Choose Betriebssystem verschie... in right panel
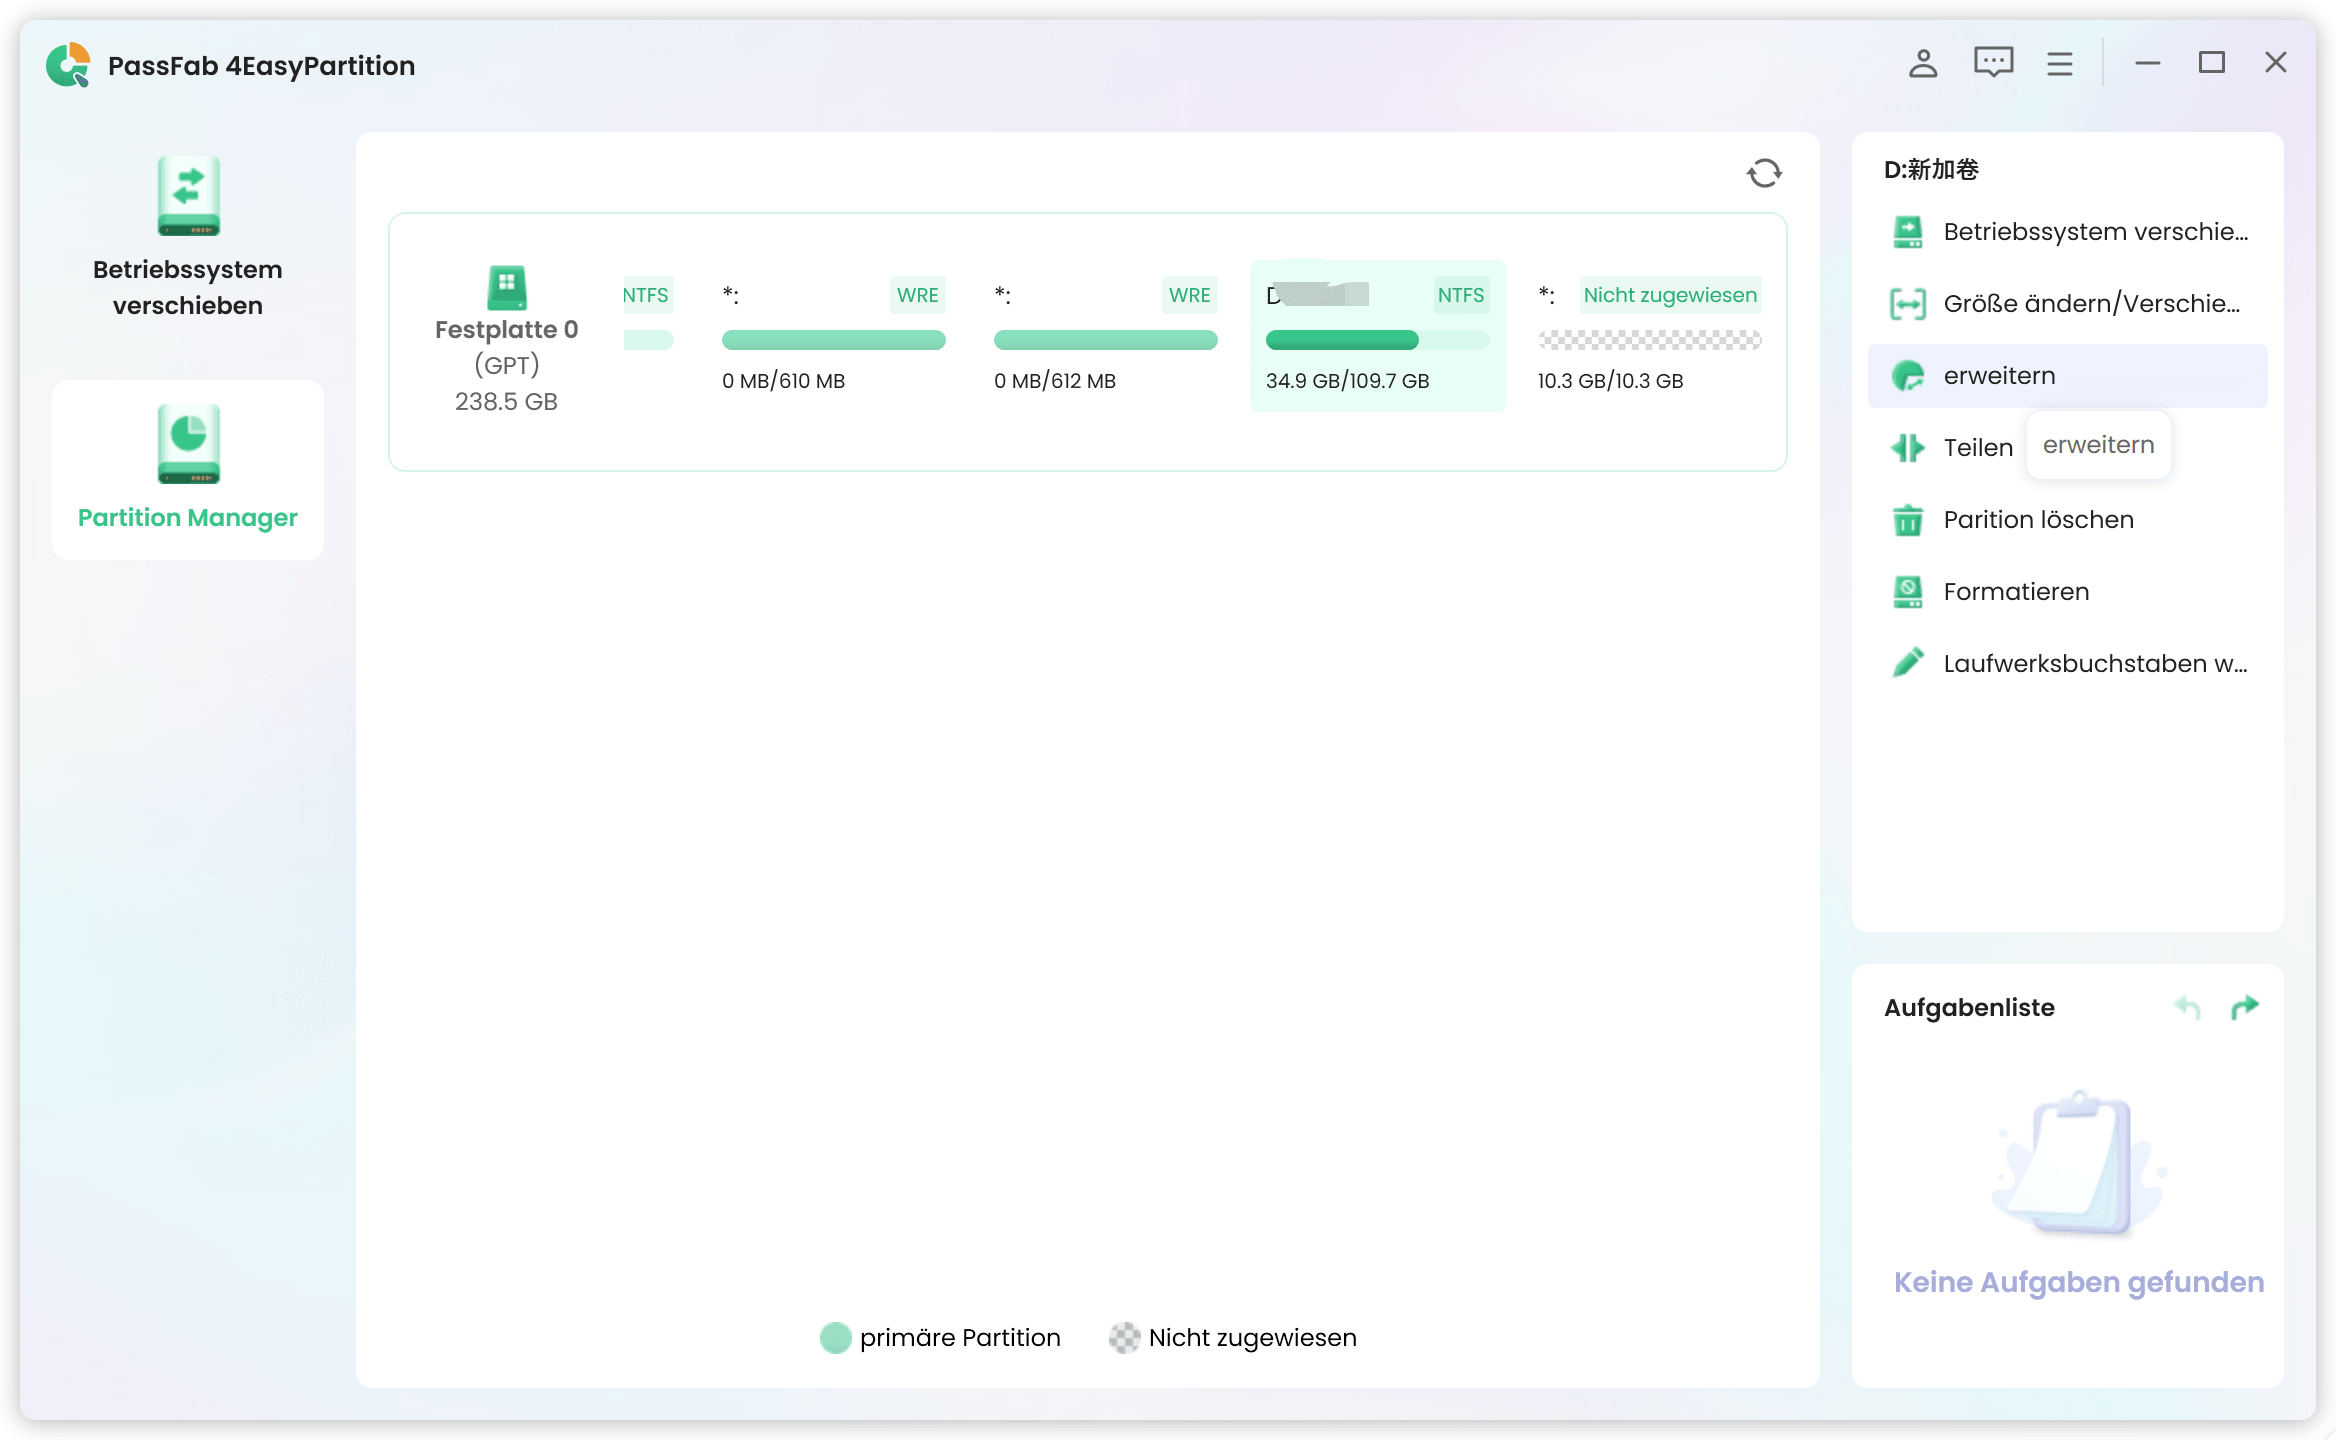Viewport: 2336px width, 1440px height. pyautogui.click(x=2094, y=232)
